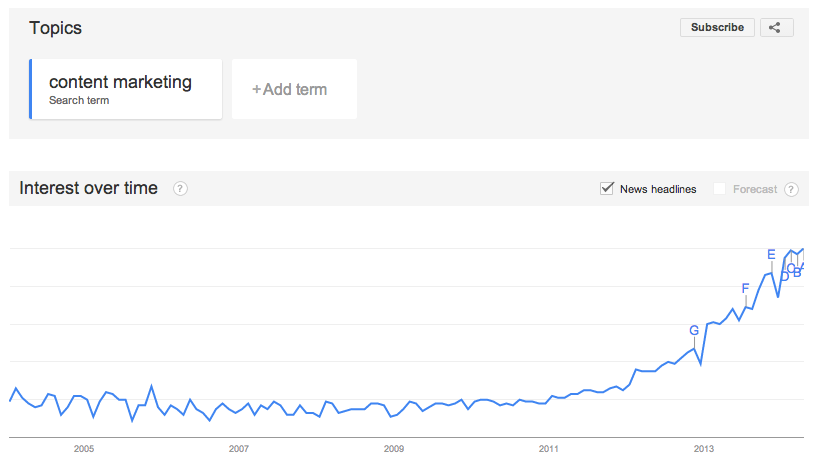Click the Subscribe button

[x=717, y=28]
